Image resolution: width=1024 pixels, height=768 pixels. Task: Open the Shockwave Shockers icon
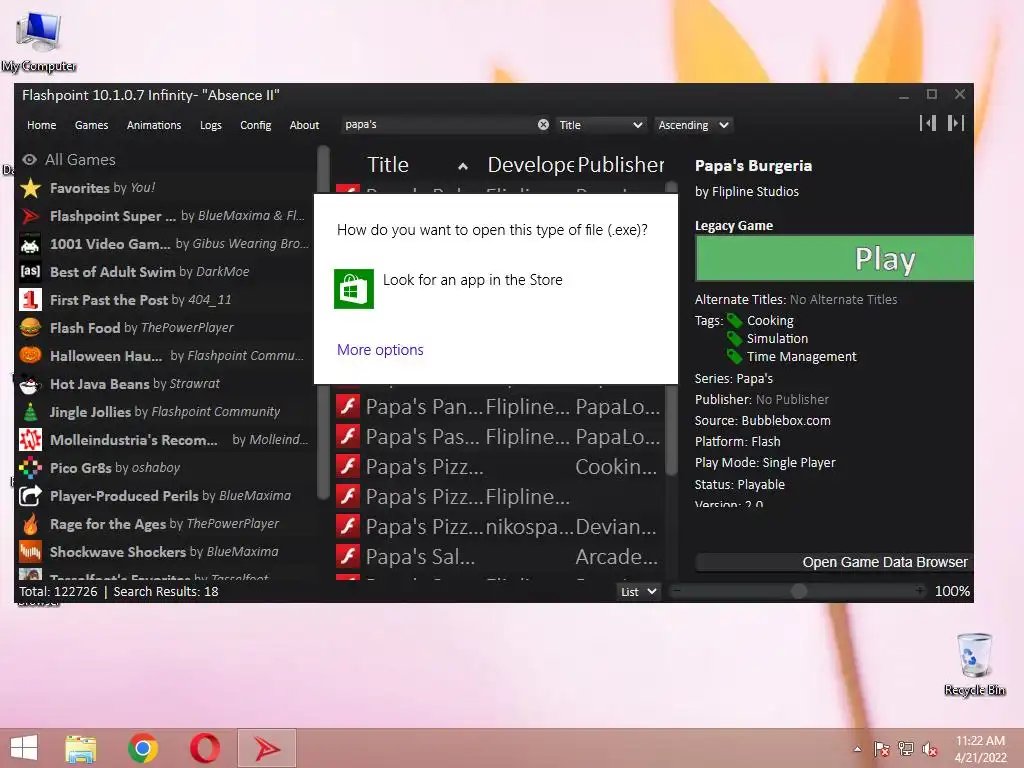pyautogui.click(x=30, y=552)
